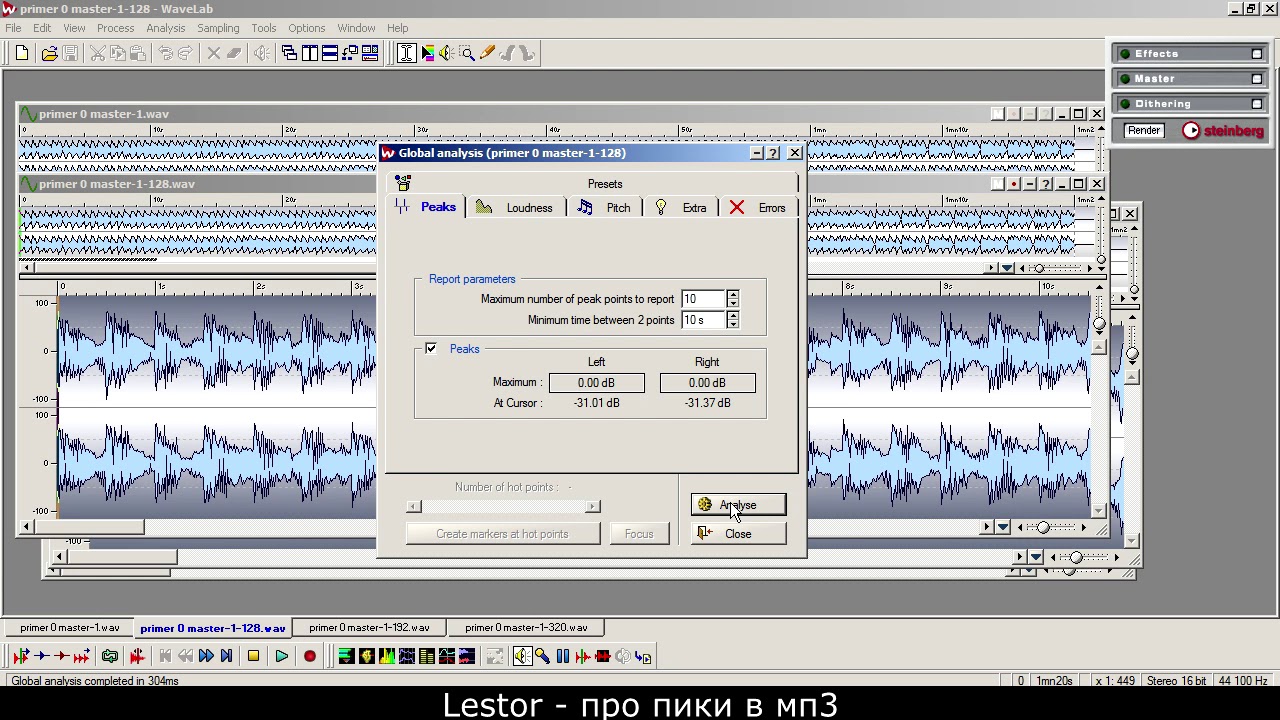Click the Focus button

tap(639, 534)
